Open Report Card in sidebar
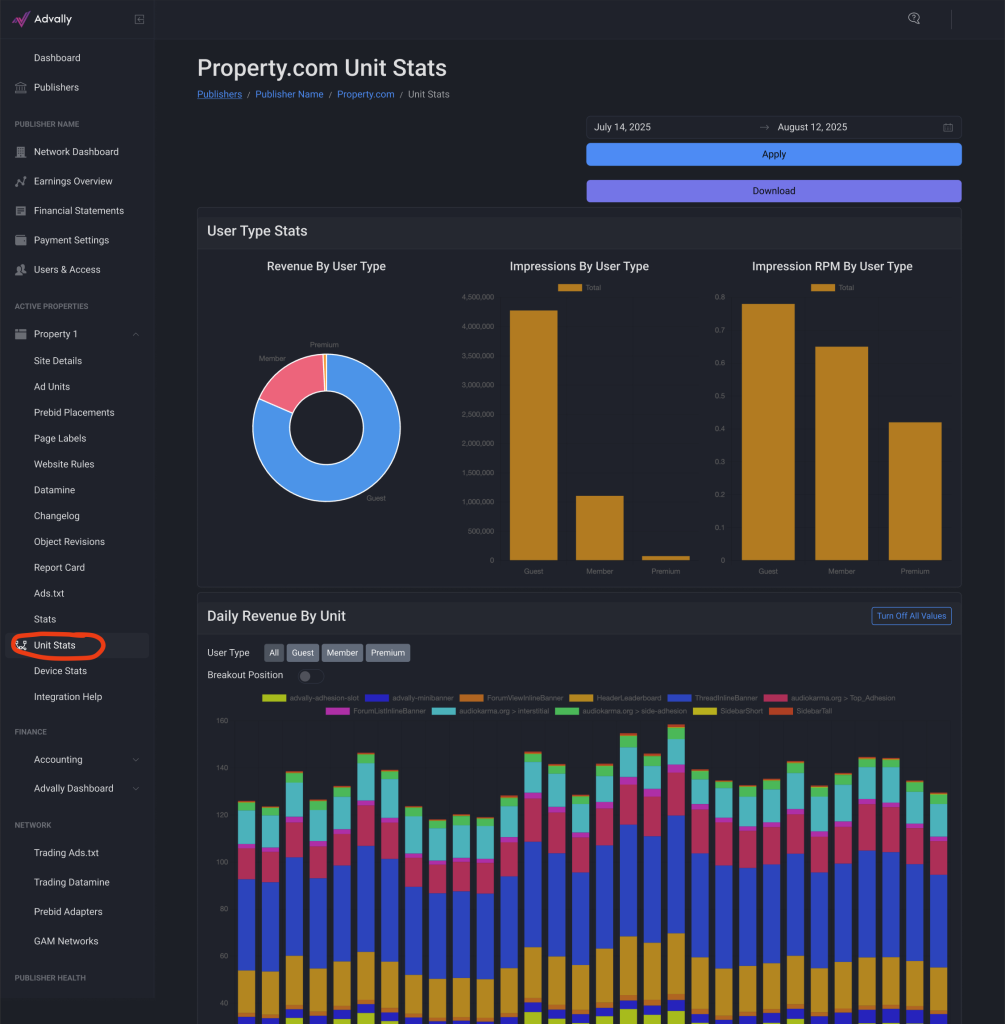This screenshot has width=1005, height=1024. (59, 568)
